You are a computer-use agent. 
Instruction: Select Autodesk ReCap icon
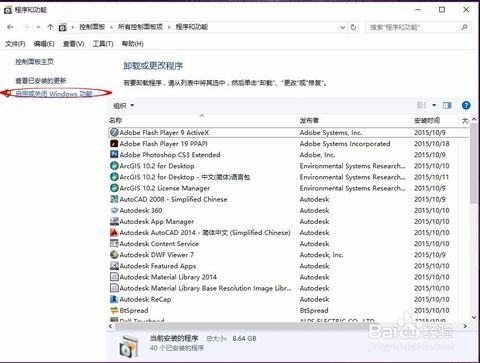(114, 299)
